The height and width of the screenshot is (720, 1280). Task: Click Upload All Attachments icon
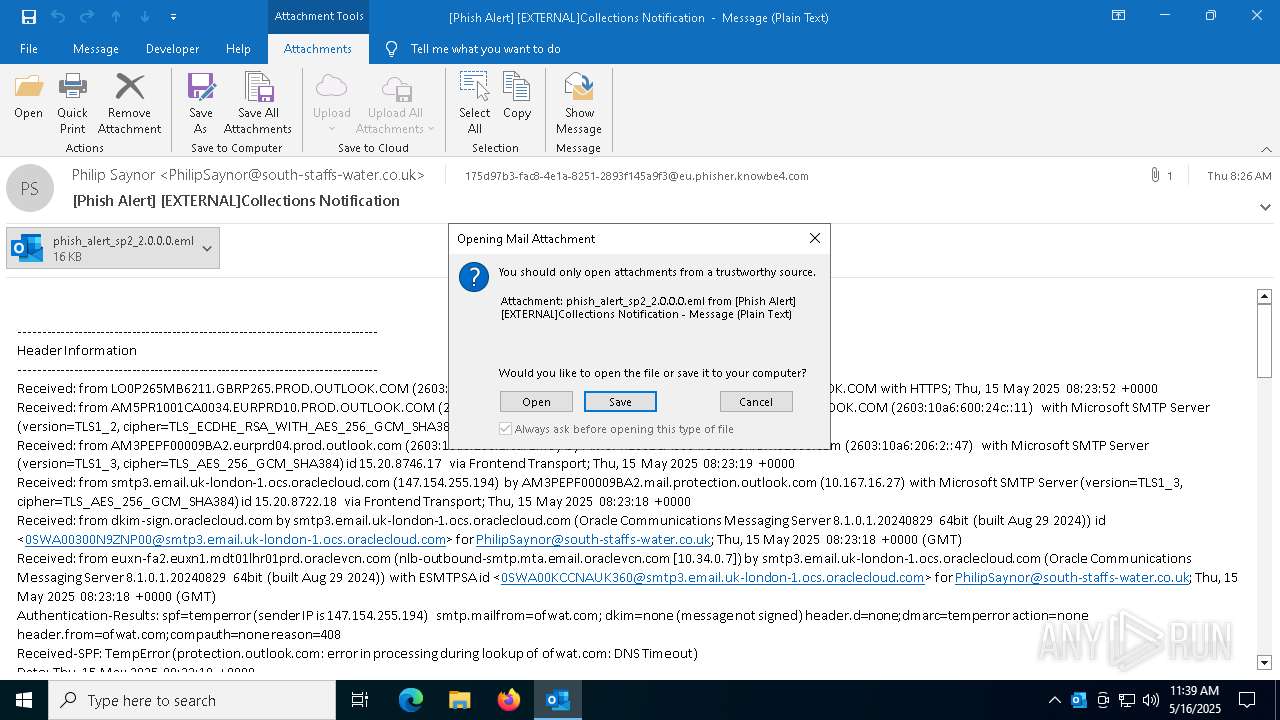point(396,104)
